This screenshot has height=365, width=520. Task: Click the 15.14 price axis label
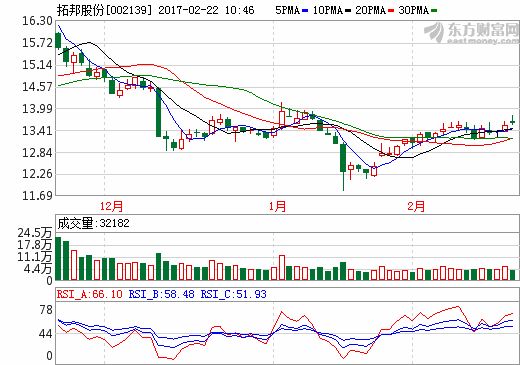(37, 65)
